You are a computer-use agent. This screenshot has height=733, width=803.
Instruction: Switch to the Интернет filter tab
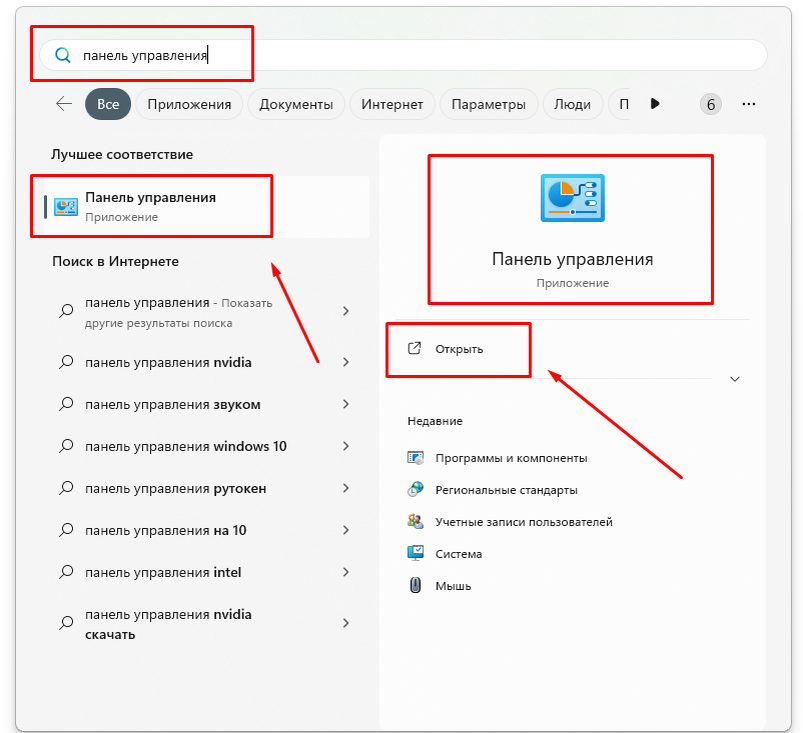[x=392, y=104]
